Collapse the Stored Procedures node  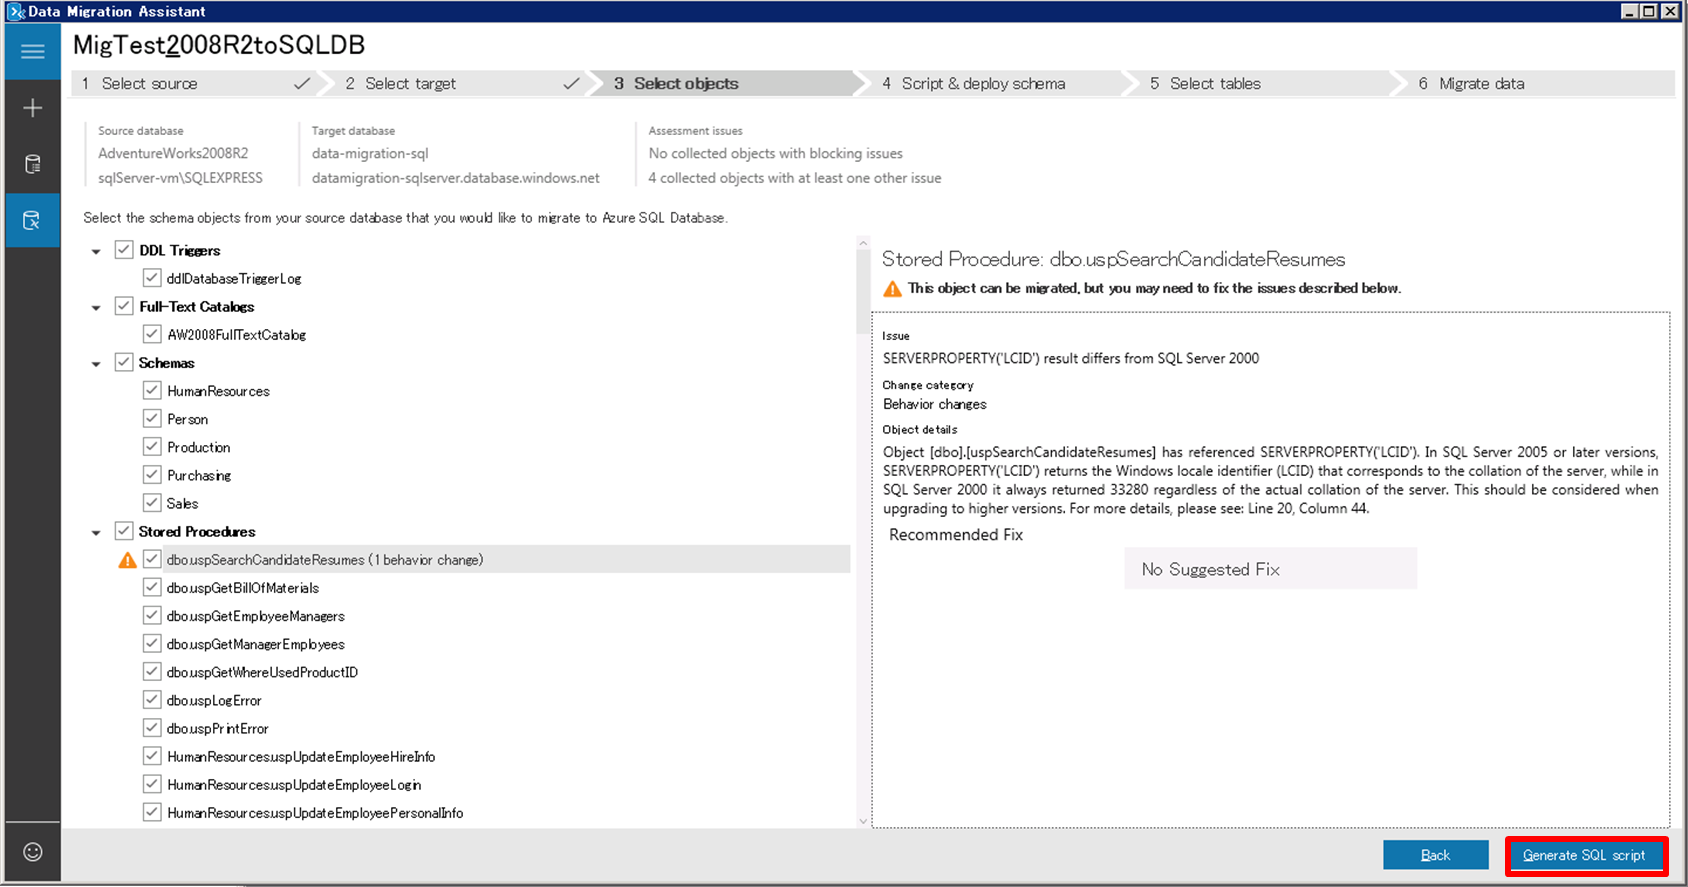point(96,532)
